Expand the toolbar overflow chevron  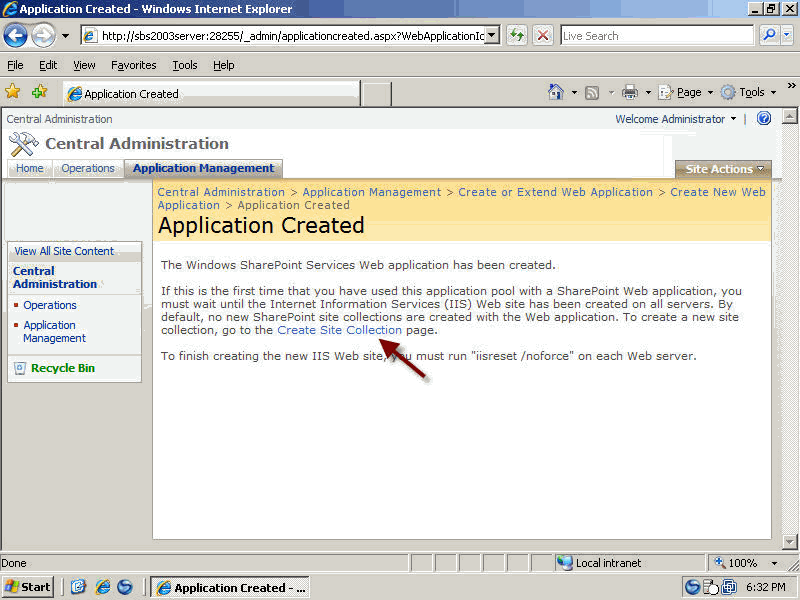[x=791, y=86]
